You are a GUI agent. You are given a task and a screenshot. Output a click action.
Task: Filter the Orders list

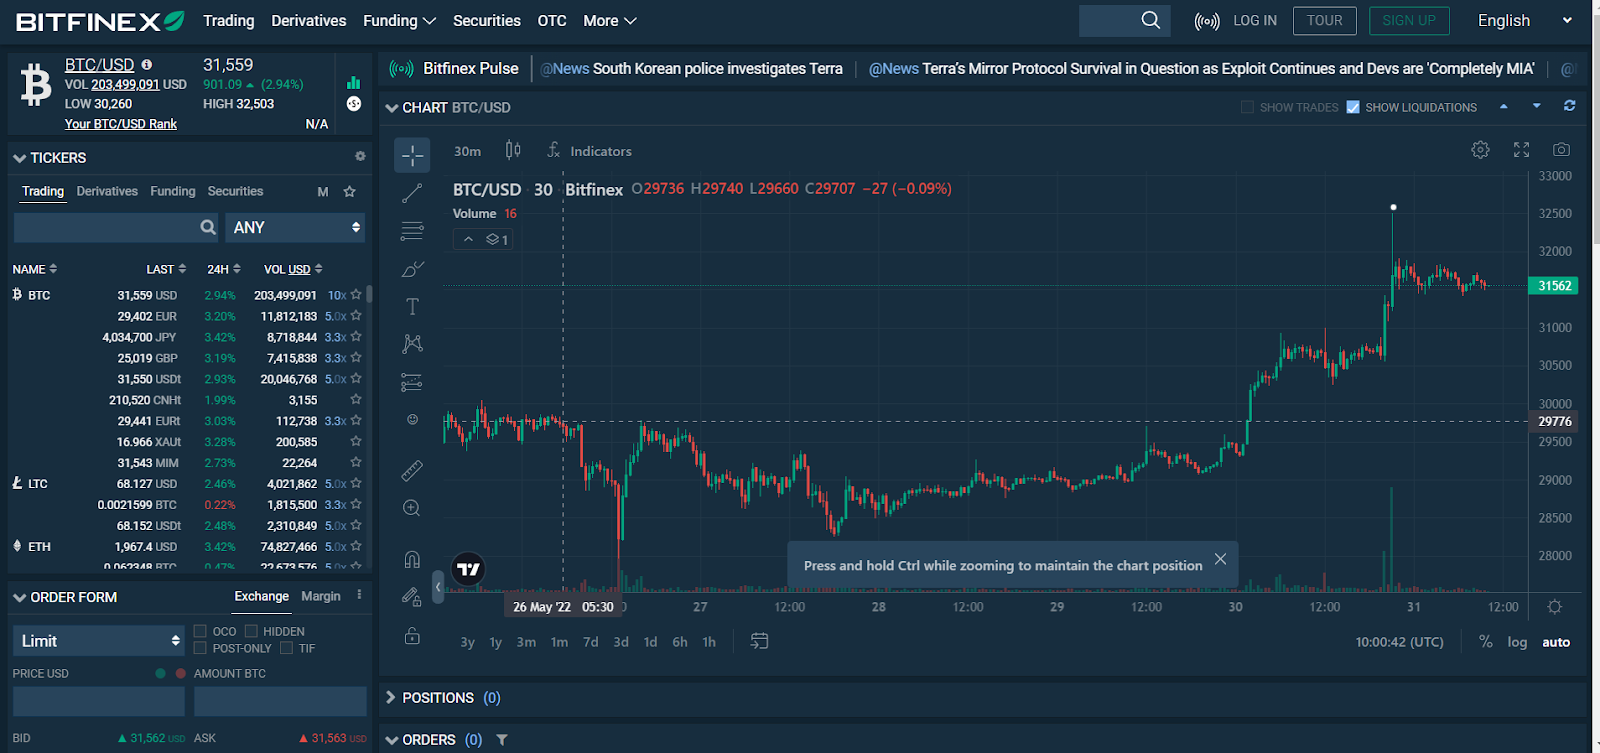[x=502, y=740]
